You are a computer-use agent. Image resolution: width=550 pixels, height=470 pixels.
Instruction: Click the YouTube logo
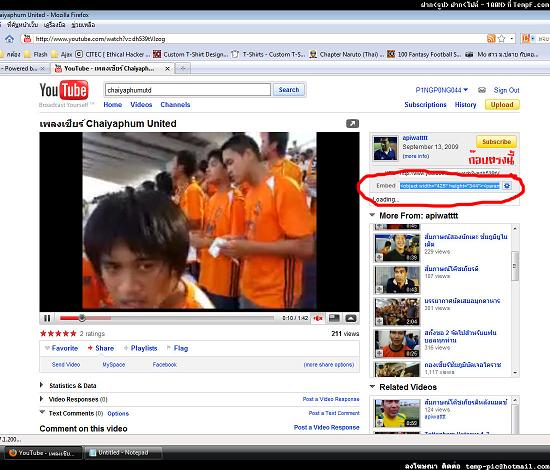tap(64, 90)
